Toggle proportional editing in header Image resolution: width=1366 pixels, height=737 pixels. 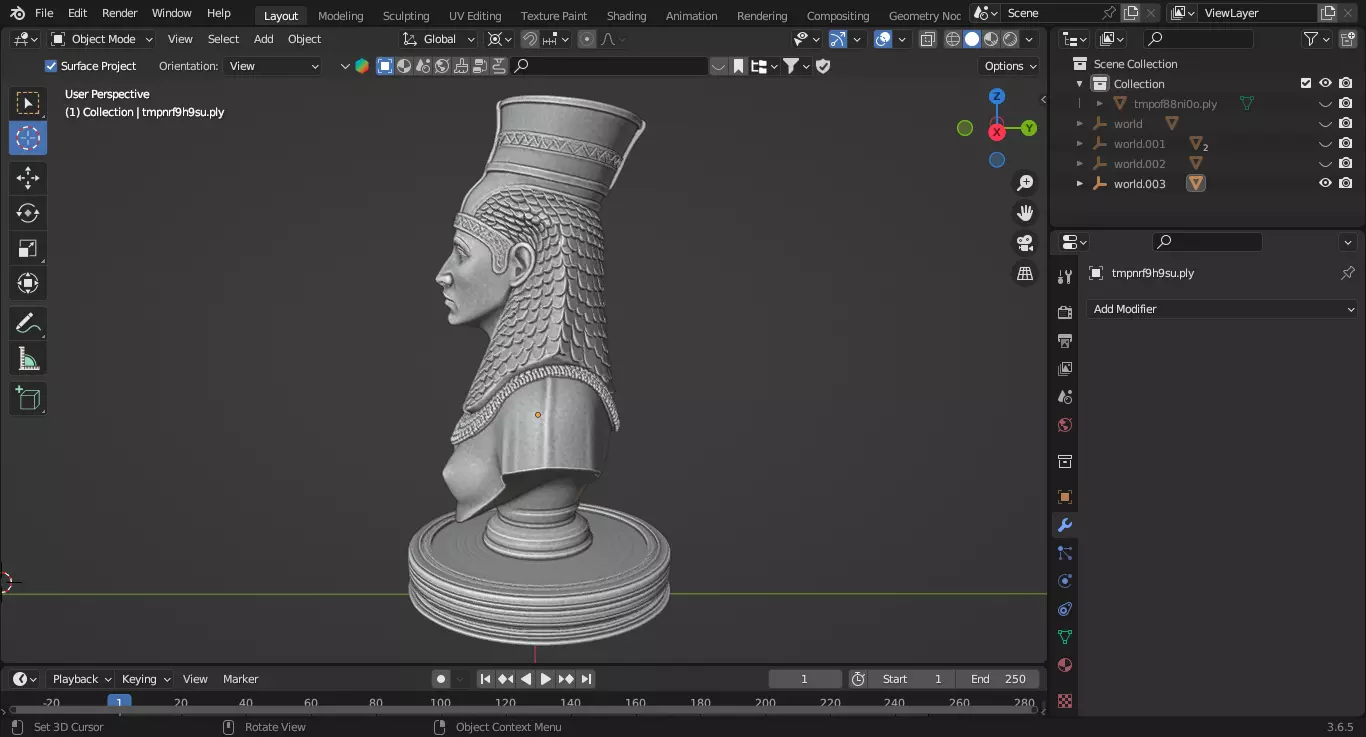pyautogui.click(x=587, y=39)
